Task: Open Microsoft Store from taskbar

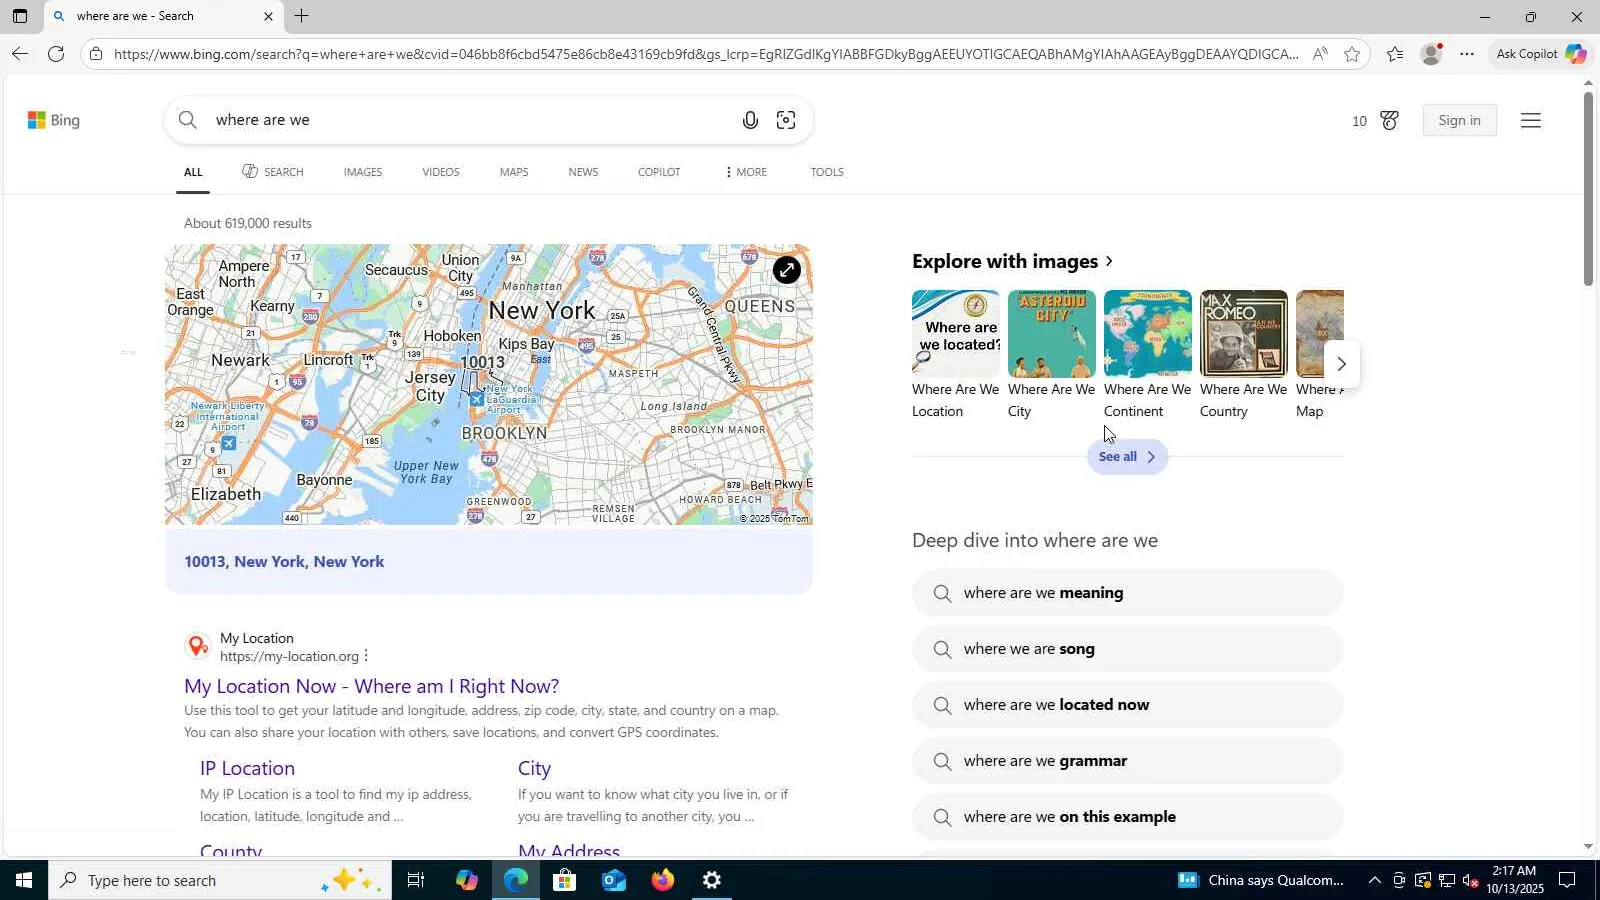Action: (564, 880)
